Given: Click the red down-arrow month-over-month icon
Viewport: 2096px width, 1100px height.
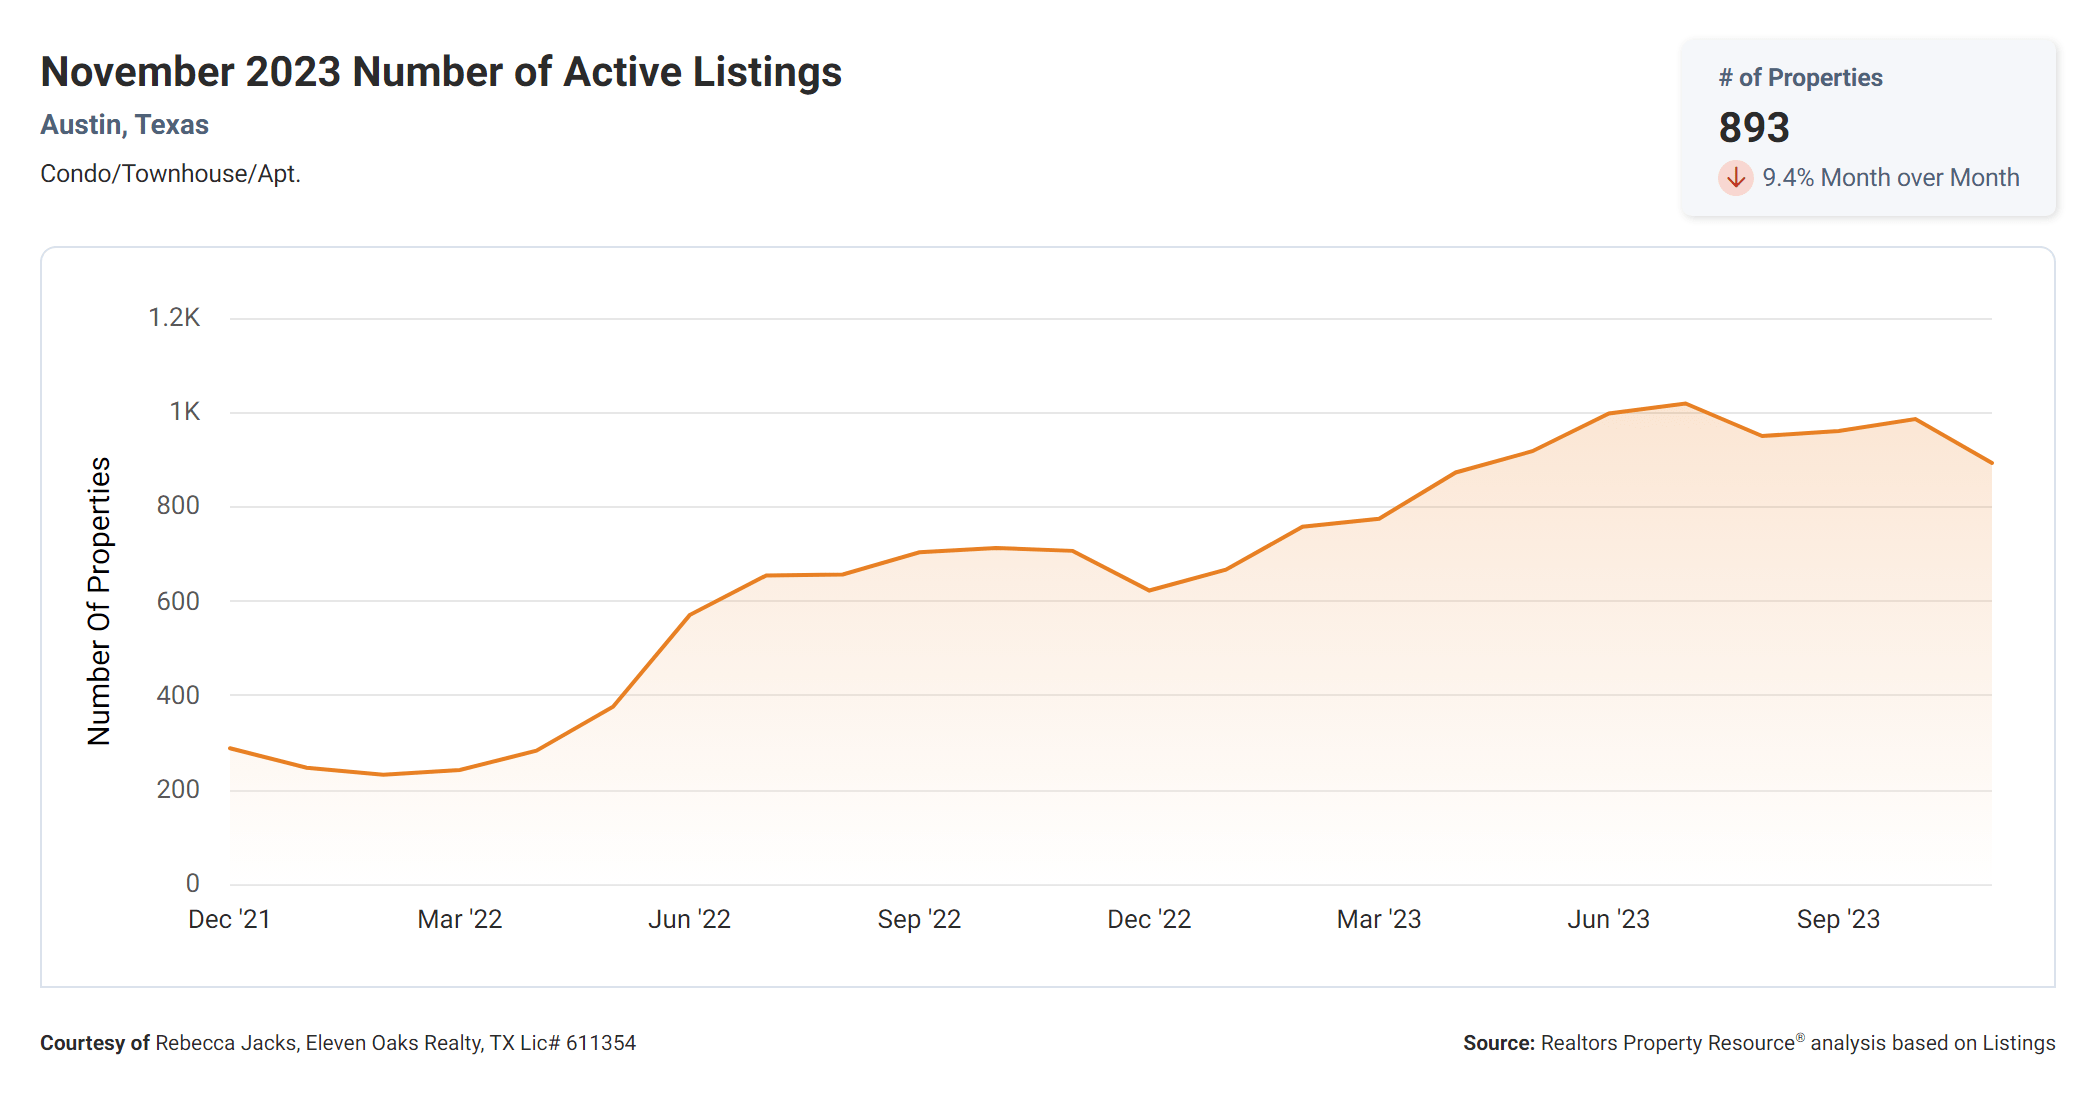Looking at the screenshot, I should click(x=1736, y=178).
